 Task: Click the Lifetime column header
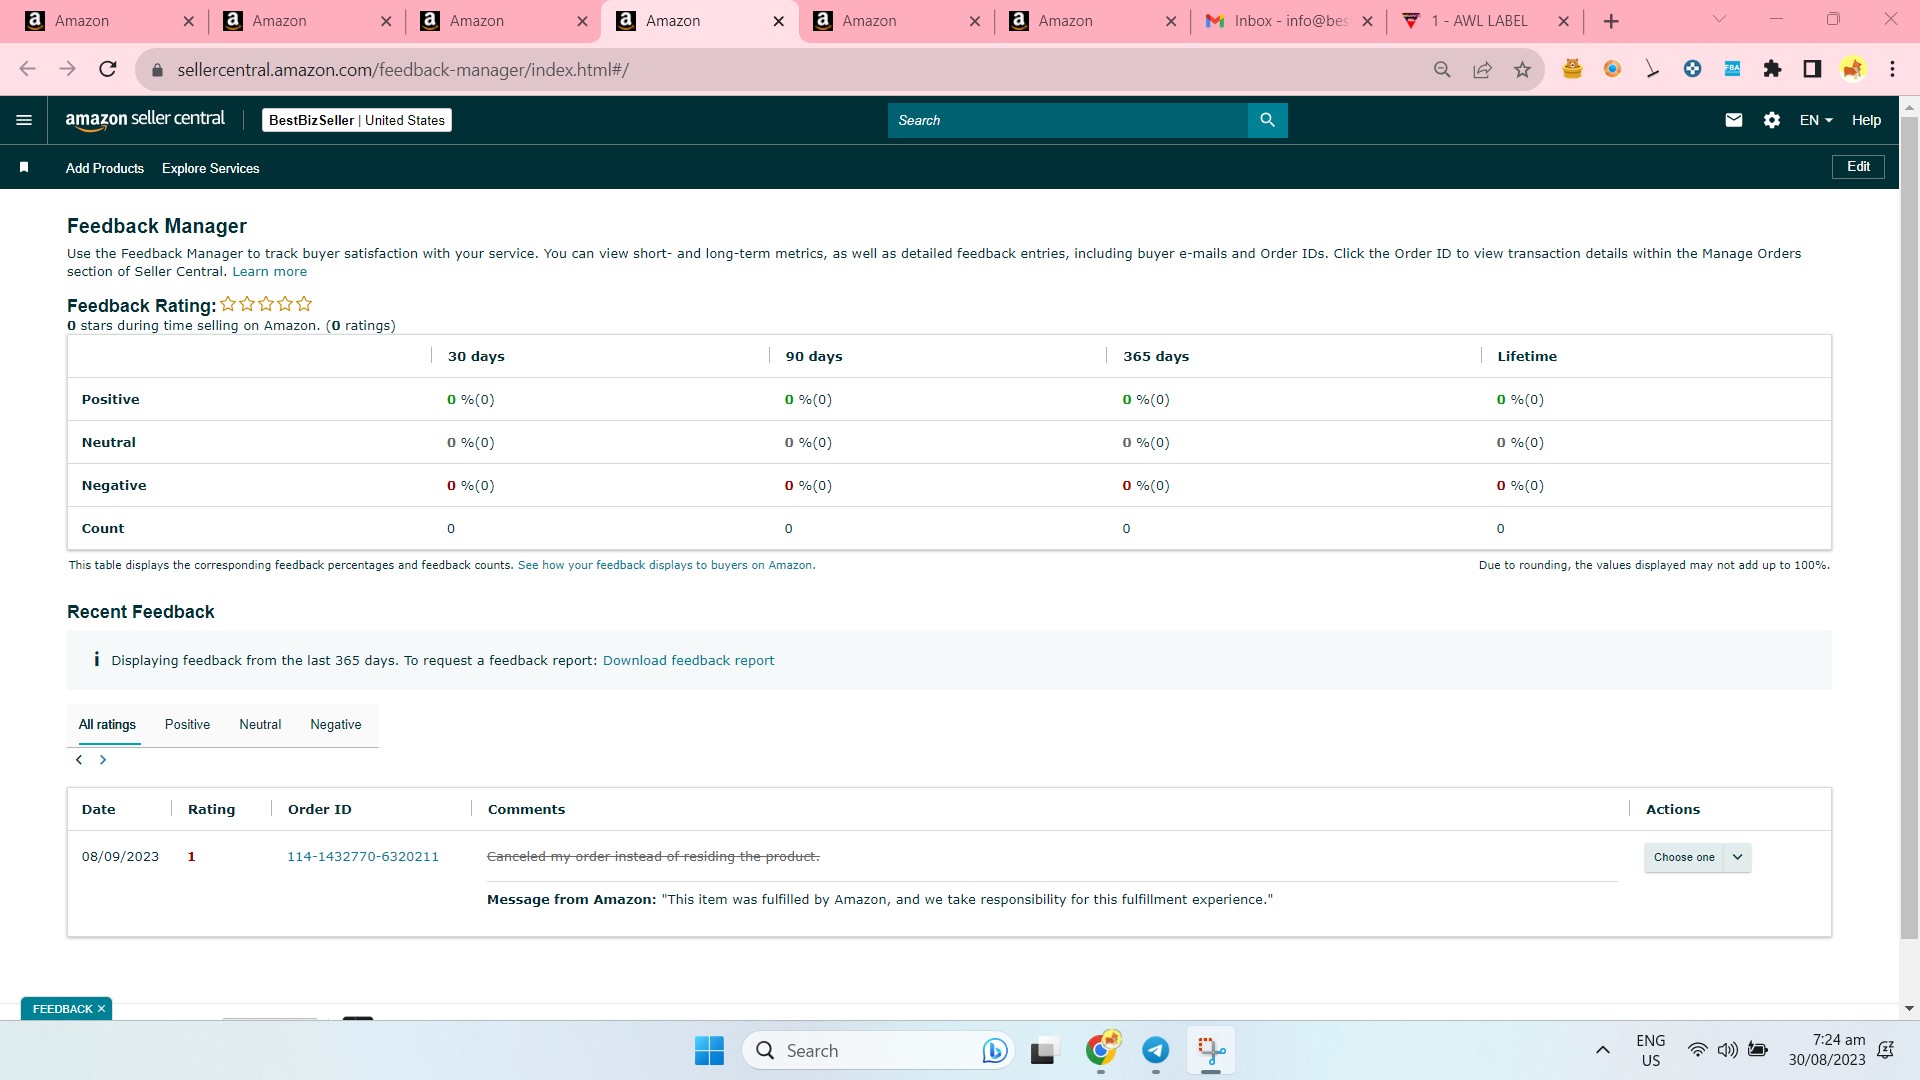tap(1527, 356)
